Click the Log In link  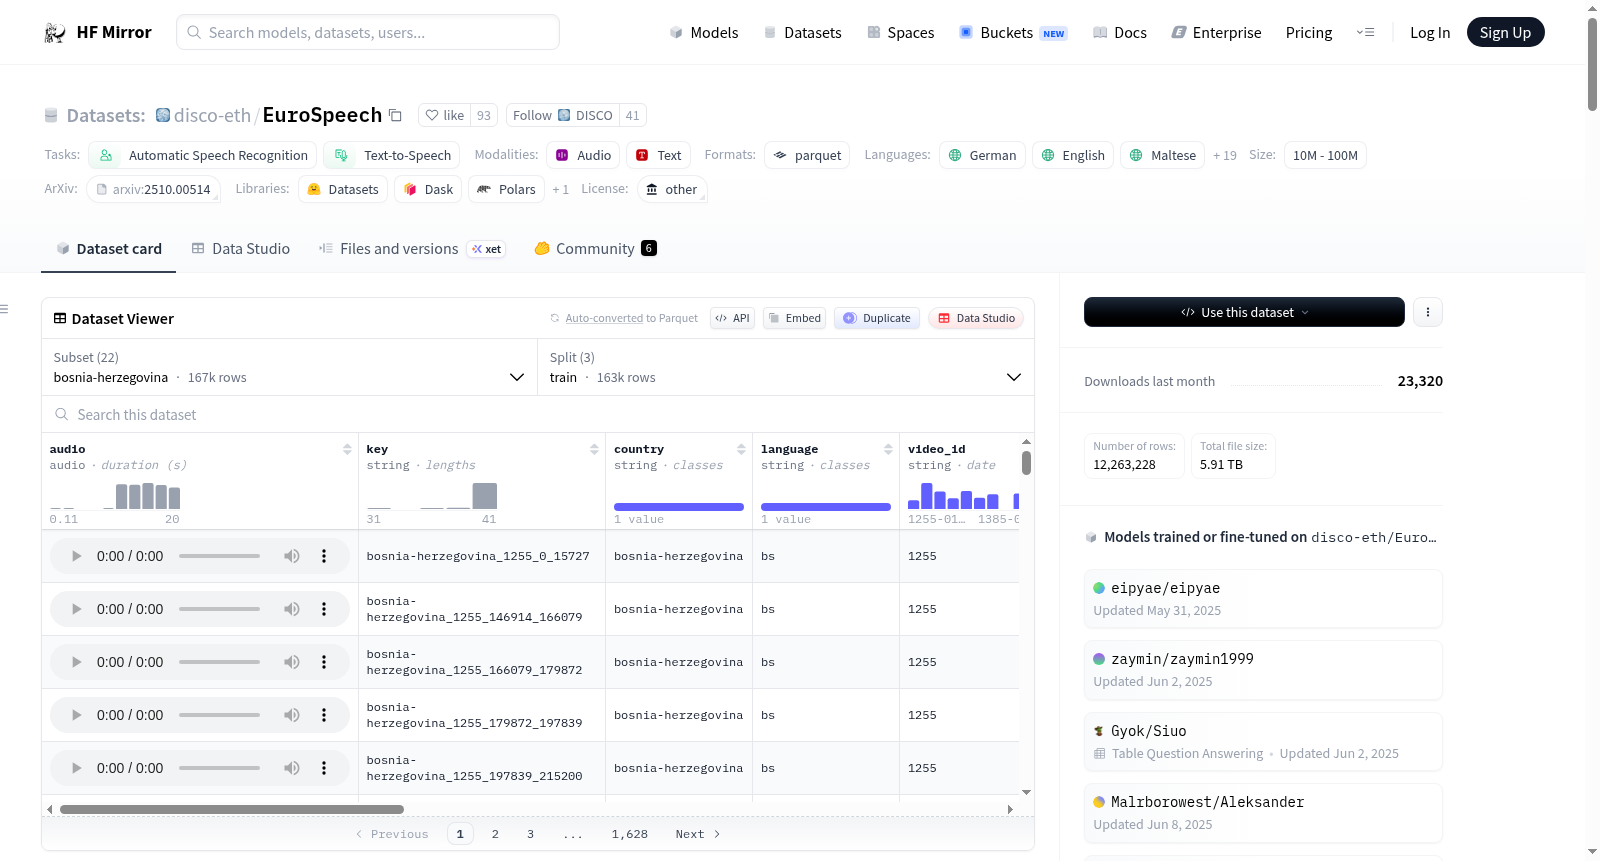pos(1430,33)
